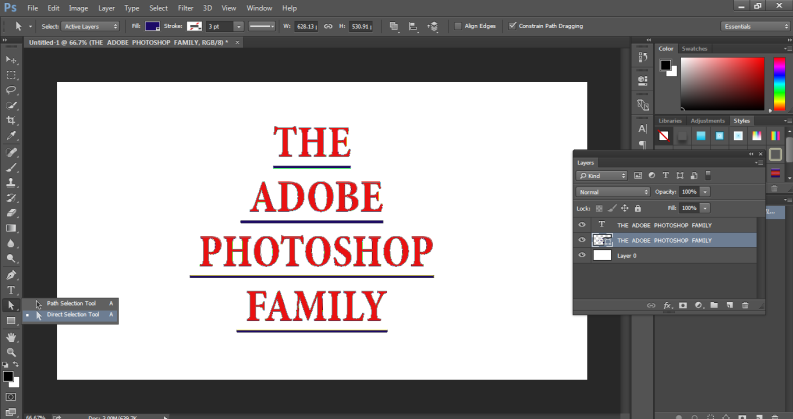Open the Layer menu
The height and width of the screenshot is (419, 793).
(x=106, y=8)
